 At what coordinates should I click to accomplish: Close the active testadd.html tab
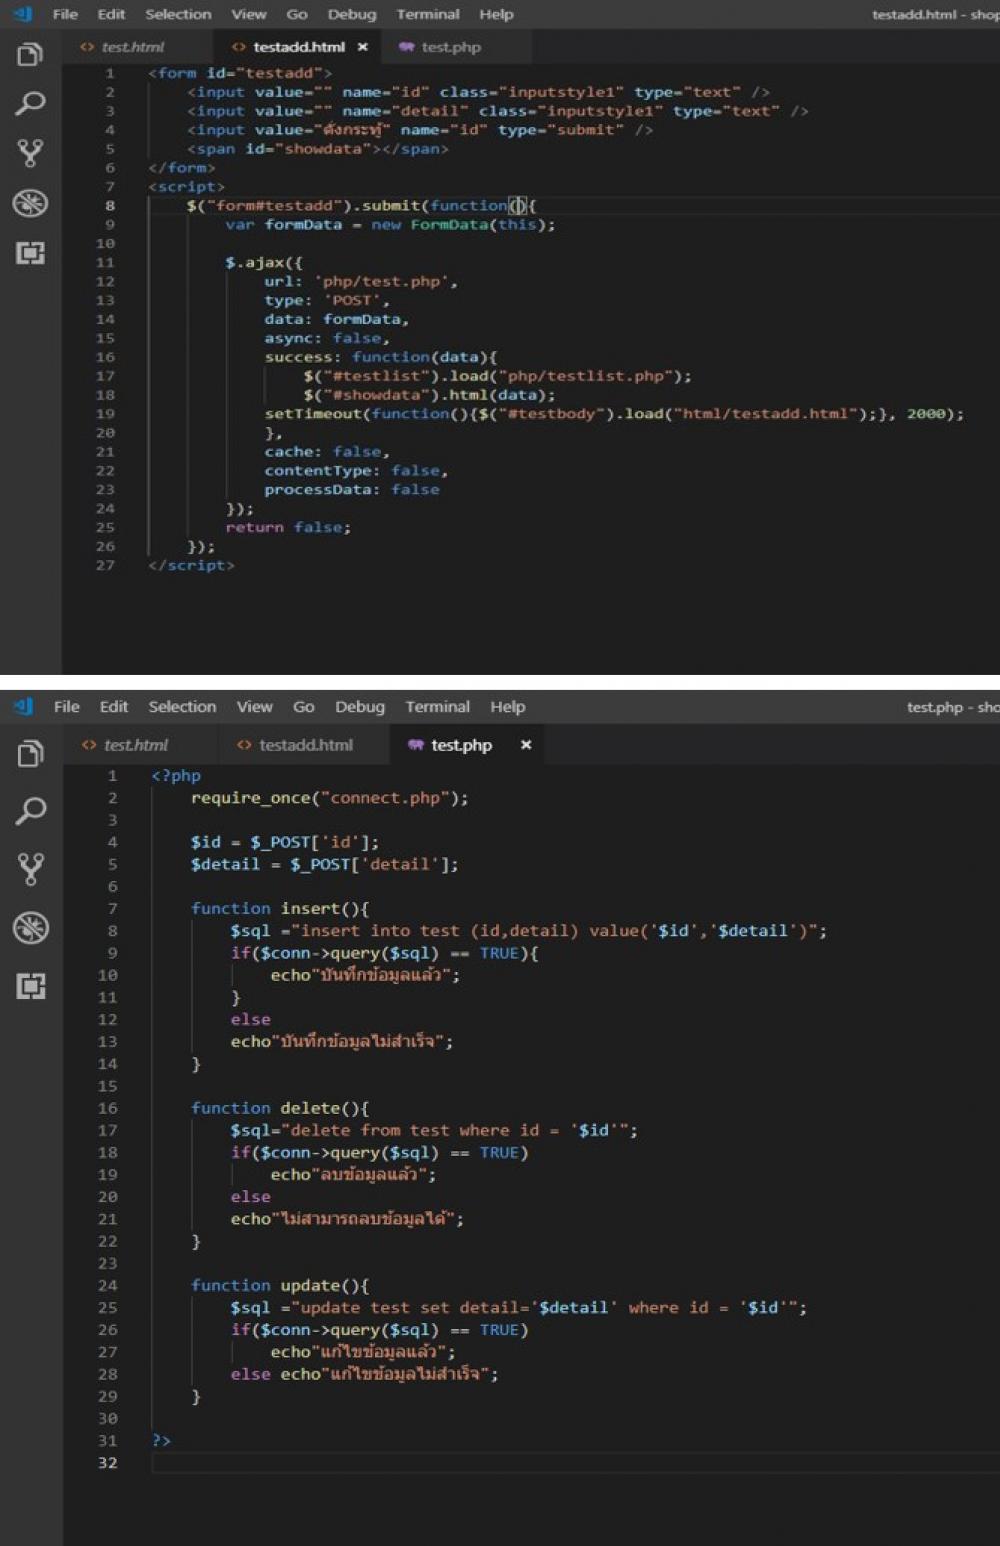[362, 47]
